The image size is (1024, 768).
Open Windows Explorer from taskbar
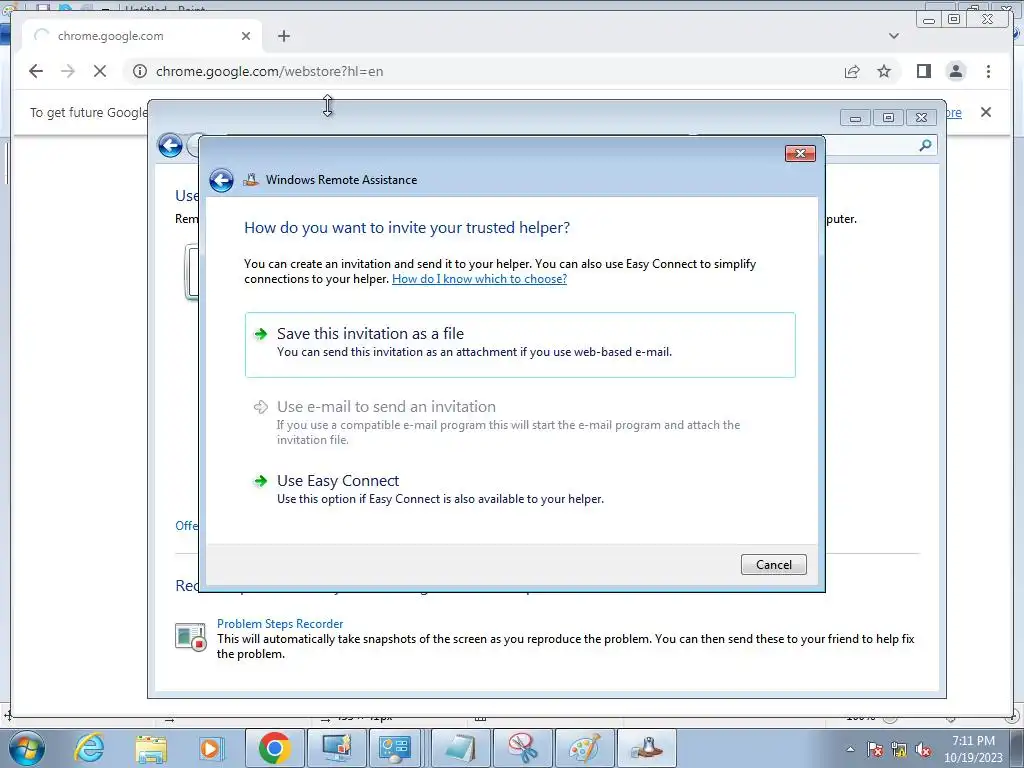point(151,748)
